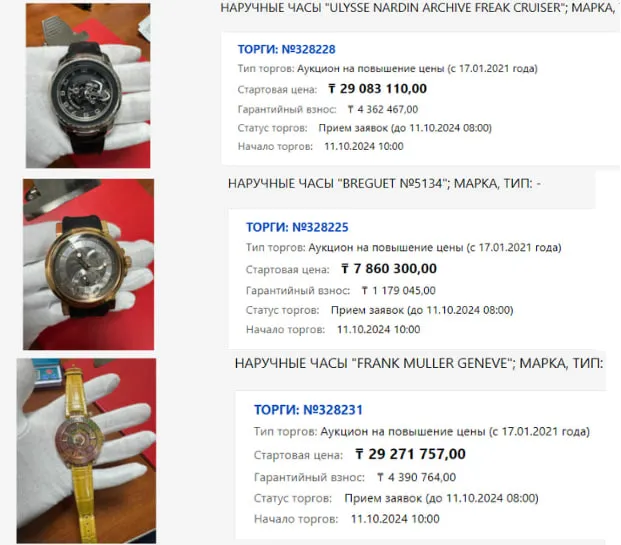Screen dimensions: 621x545
Task: Click guarantee deposit ₸ 1 179 045,00
Action: pyautogui.click(x=398, y=291)
